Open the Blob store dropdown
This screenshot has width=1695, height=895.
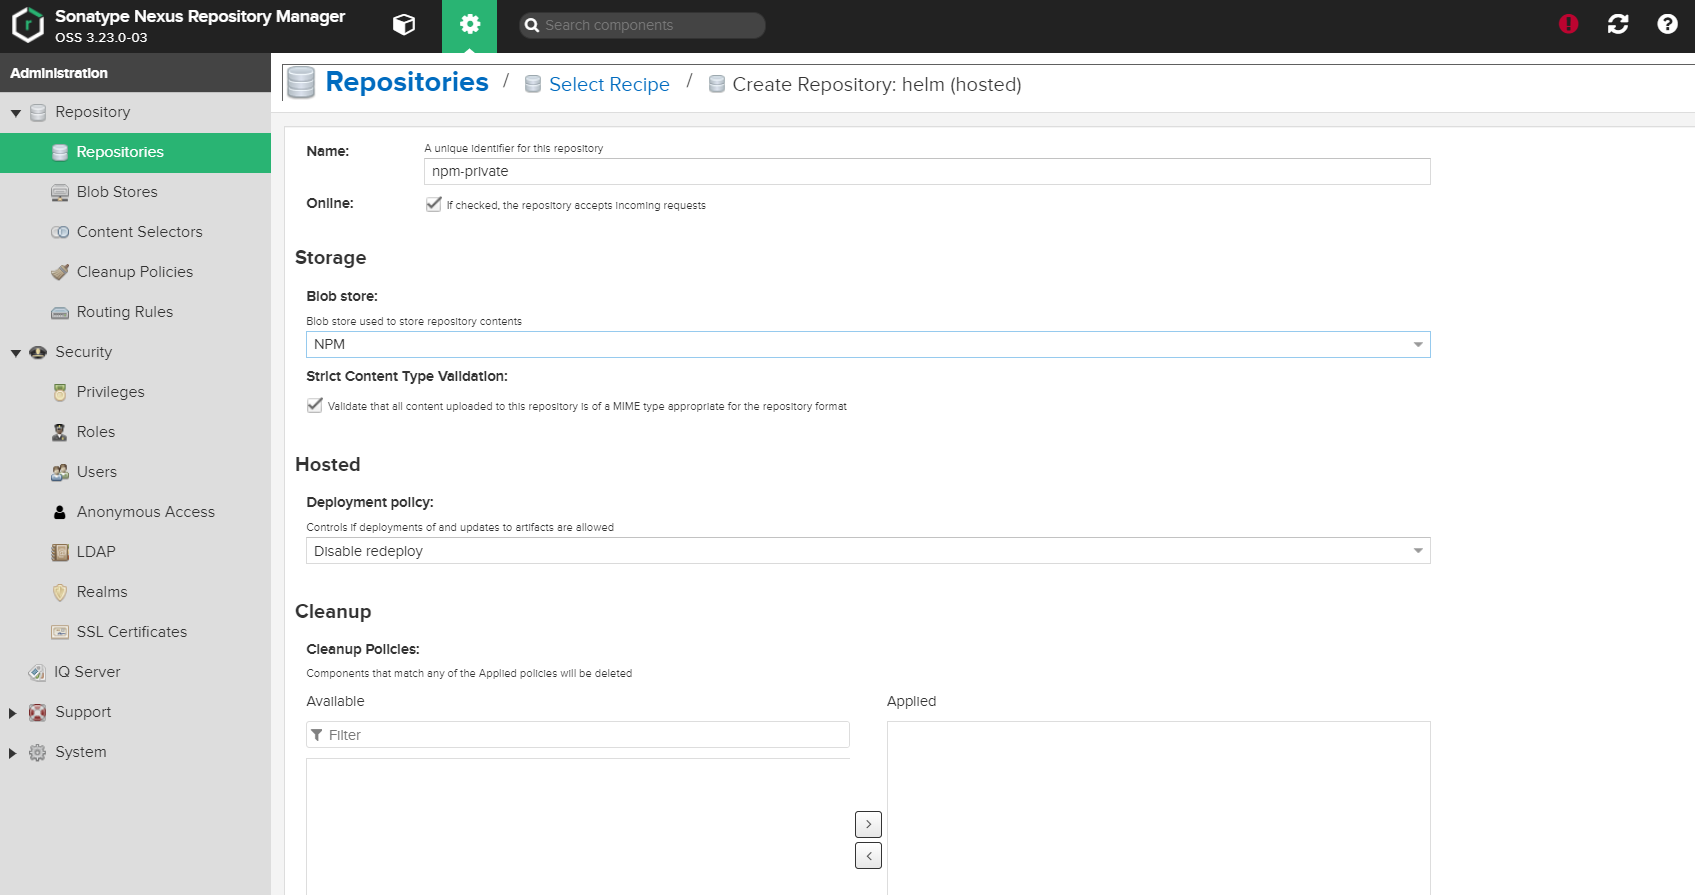[1417, 345]
